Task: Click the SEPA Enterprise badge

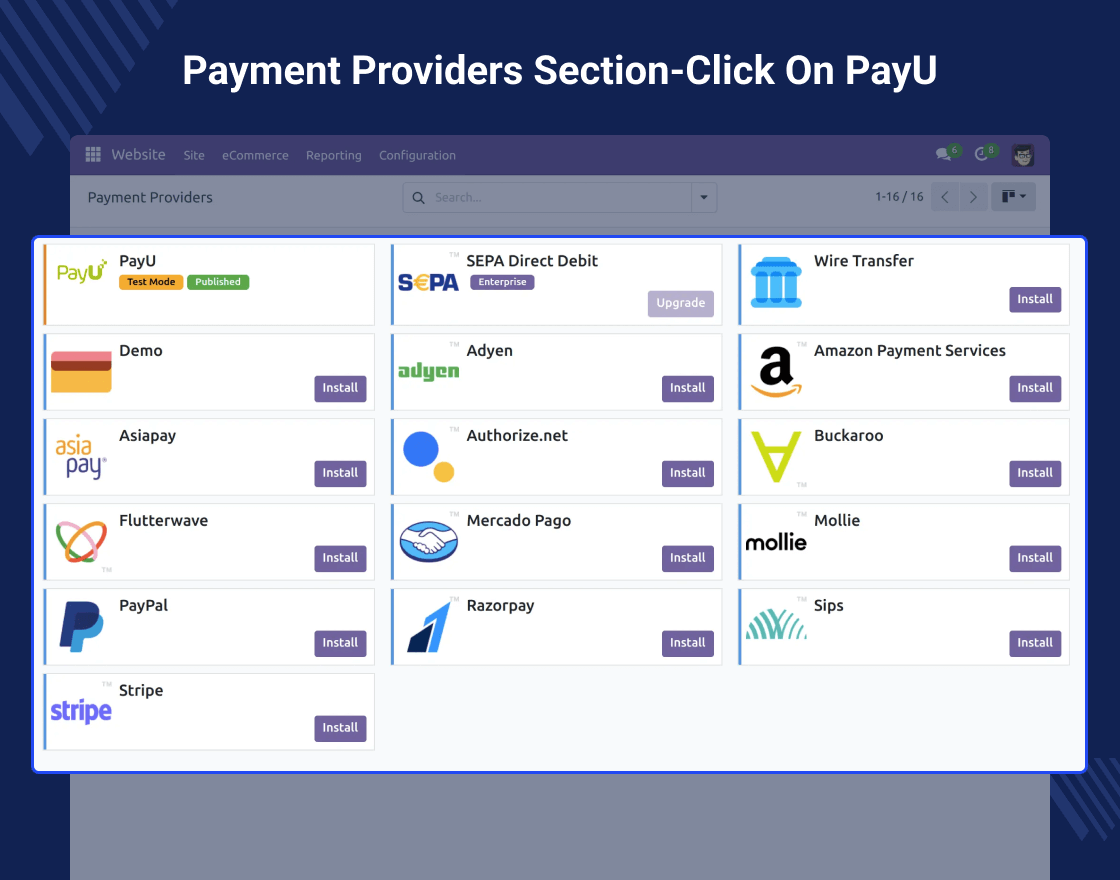Action: [502, 282]
